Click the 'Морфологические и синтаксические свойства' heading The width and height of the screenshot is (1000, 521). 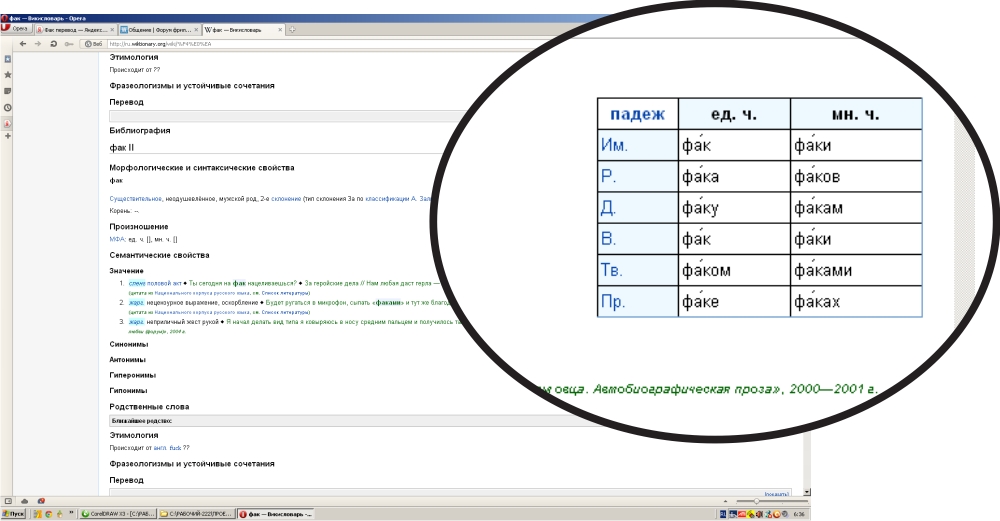pyautogui.click(x=202, y=168)
